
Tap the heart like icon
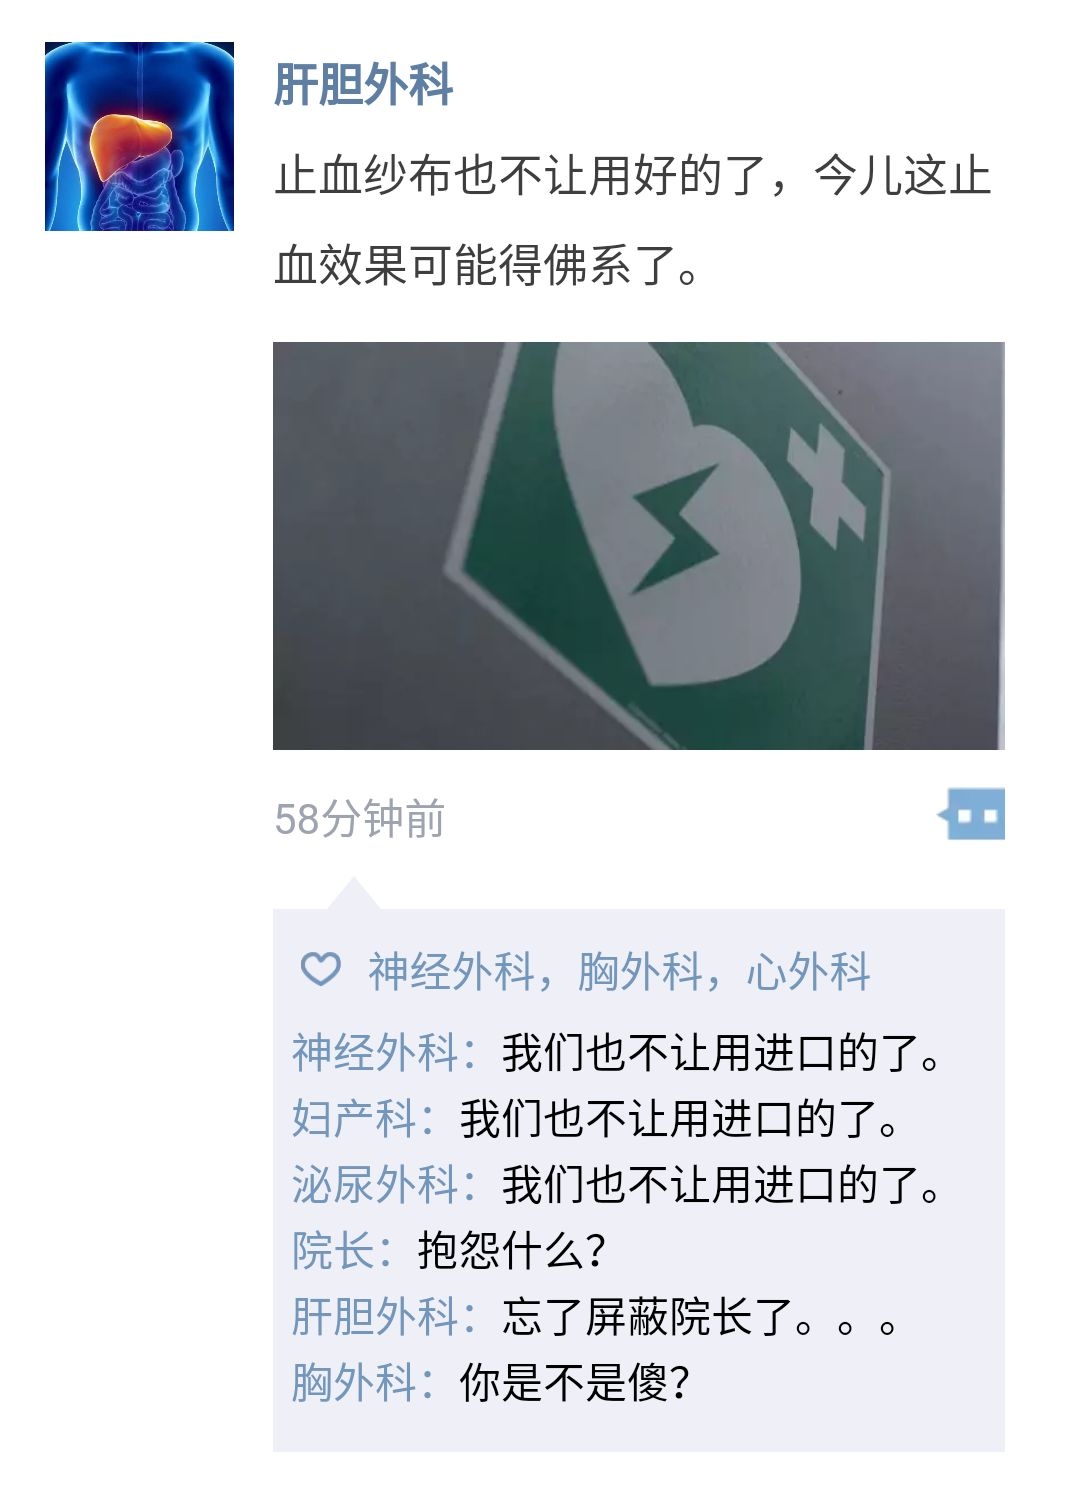click(x=321, y=969)
